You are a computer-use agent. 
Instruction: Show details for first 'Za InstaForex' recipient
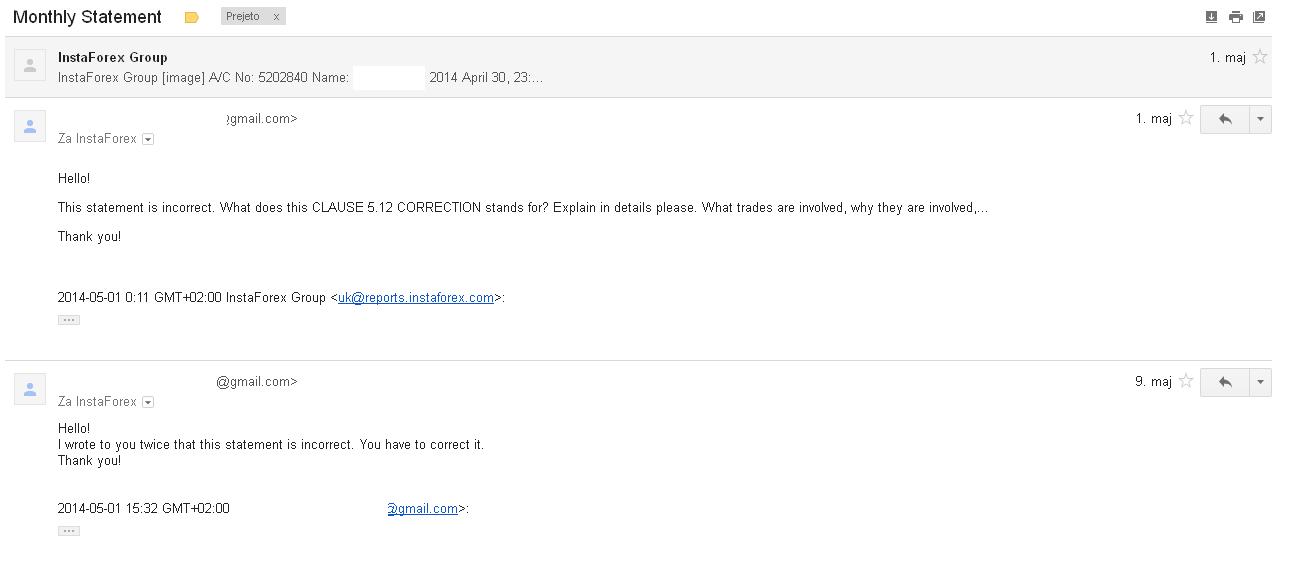(x=148, y=139)
